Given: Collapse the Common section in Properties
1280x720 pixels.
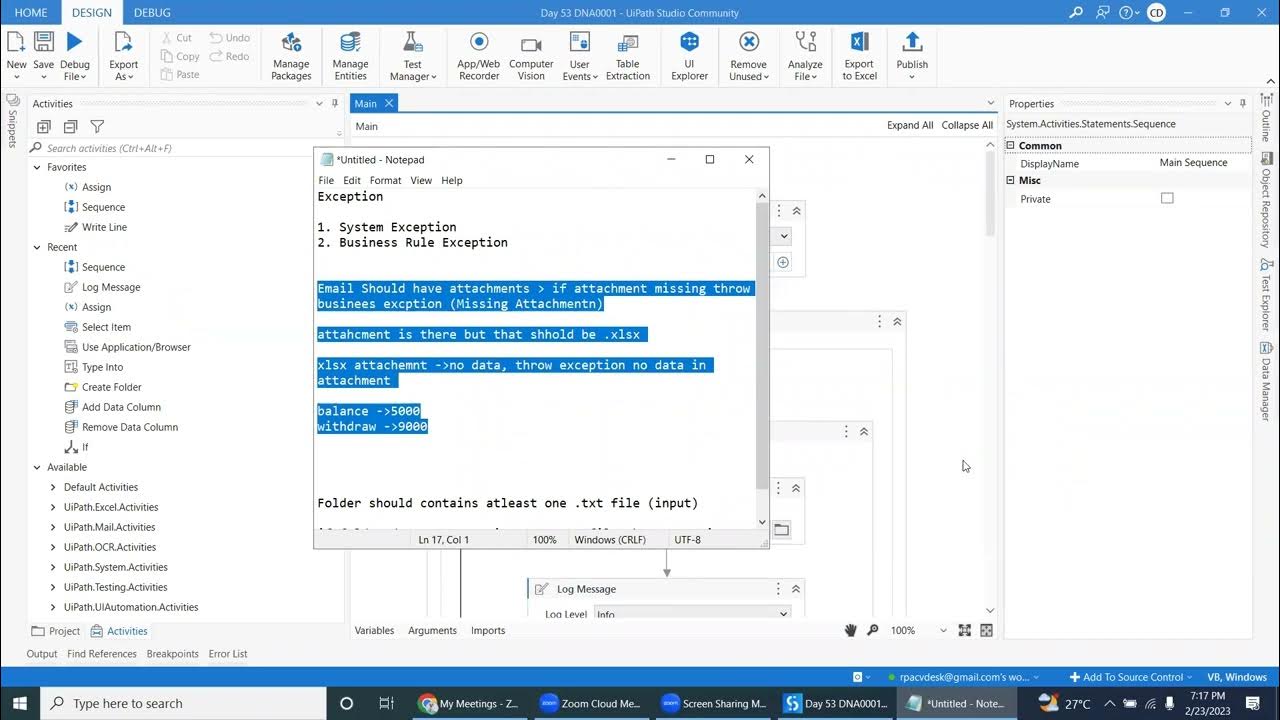Looking at the screenshot, I should coord(1010,145).
